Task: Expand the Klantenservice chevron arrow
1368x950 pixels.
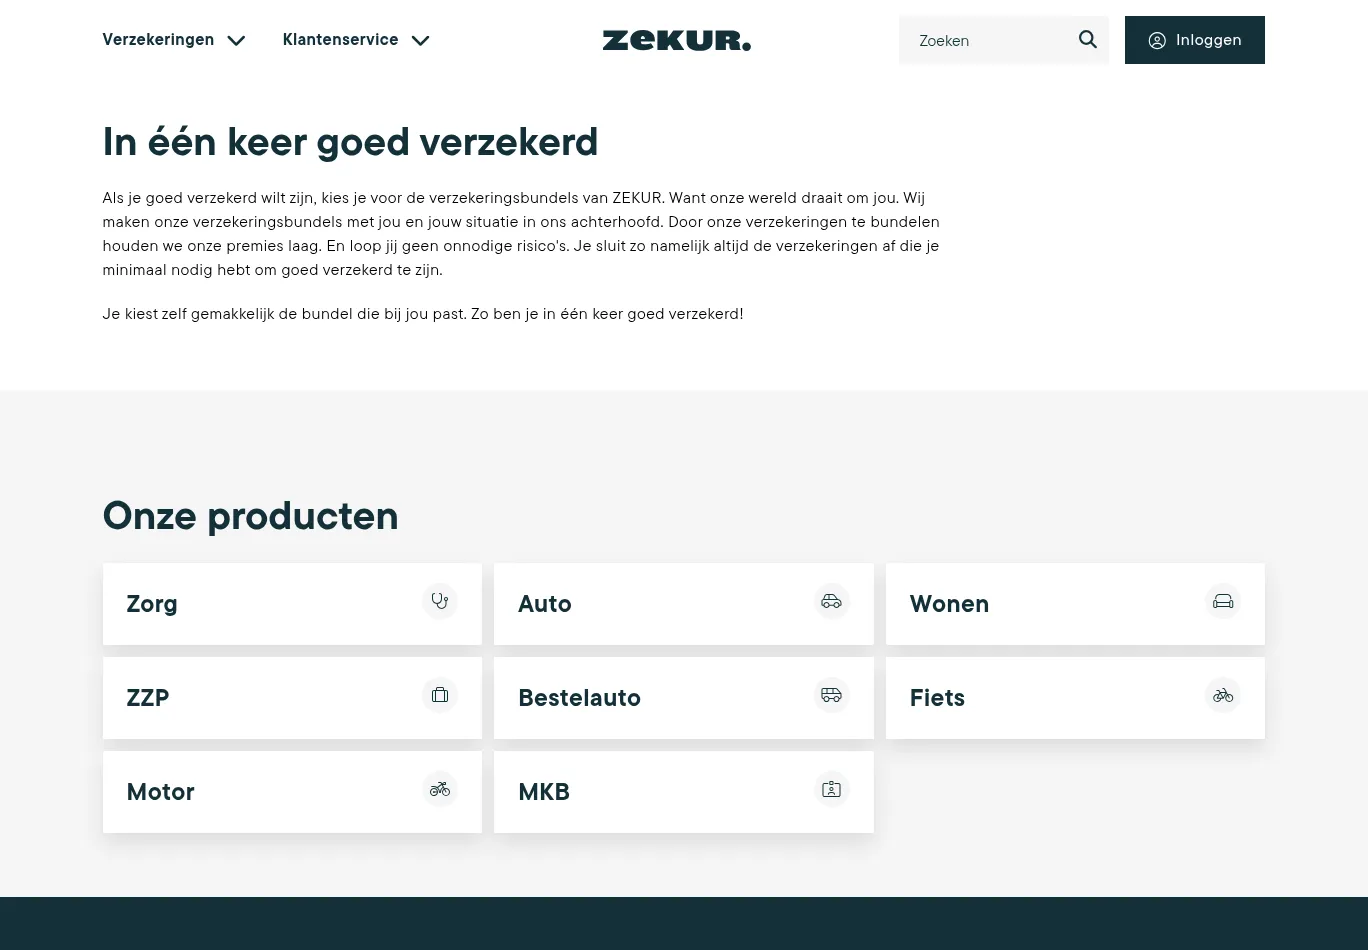Action: tap(420, 41)
